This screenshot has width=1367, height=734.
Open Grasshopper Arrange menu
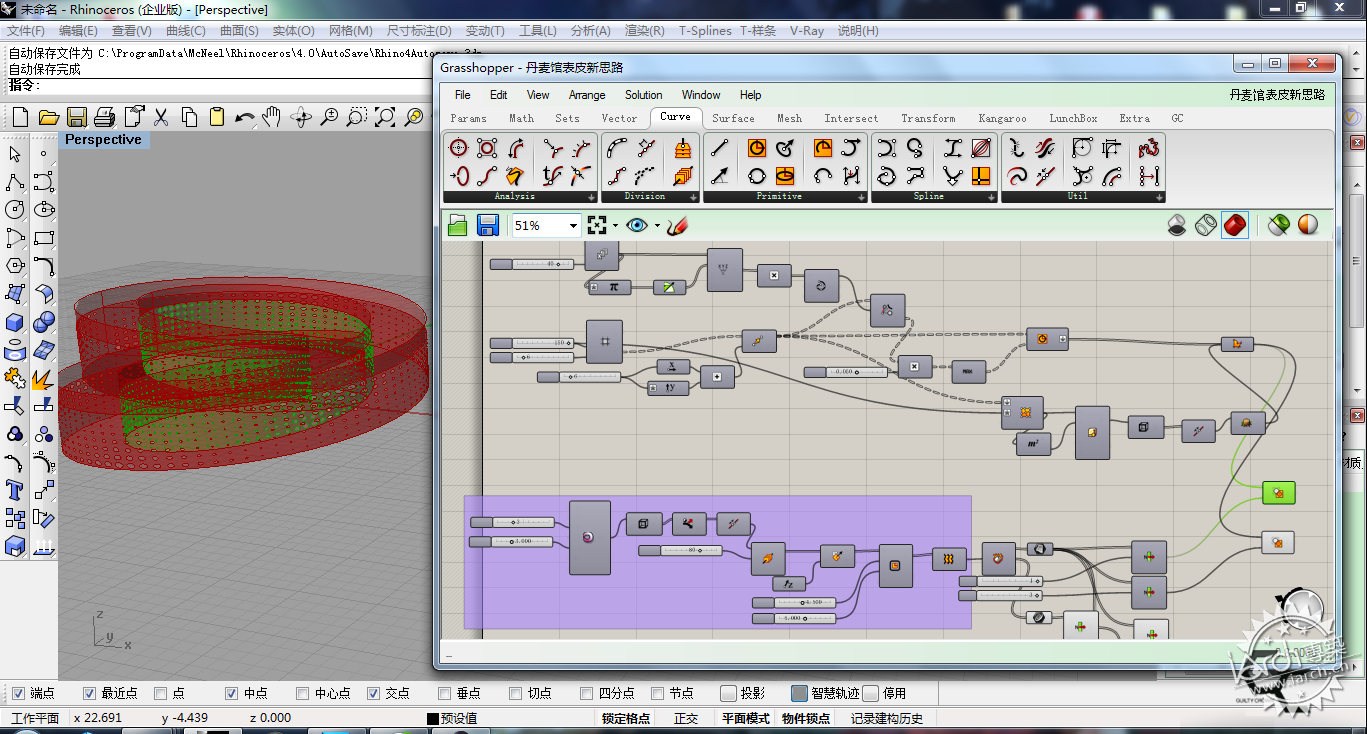587,95
